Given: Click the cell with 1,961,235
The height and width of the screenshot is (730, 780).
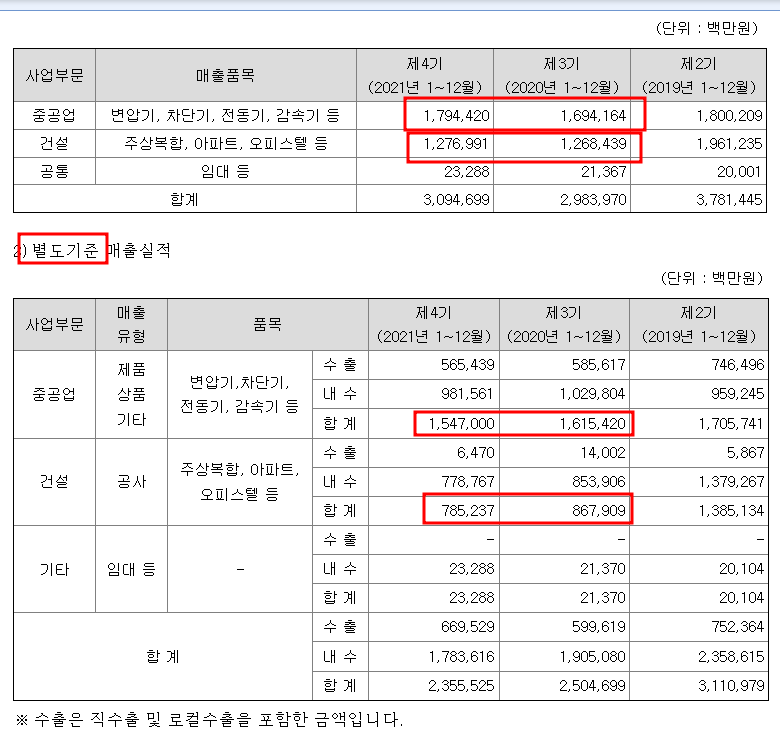Looking at the screenshot, I should [x=729, y=144].
